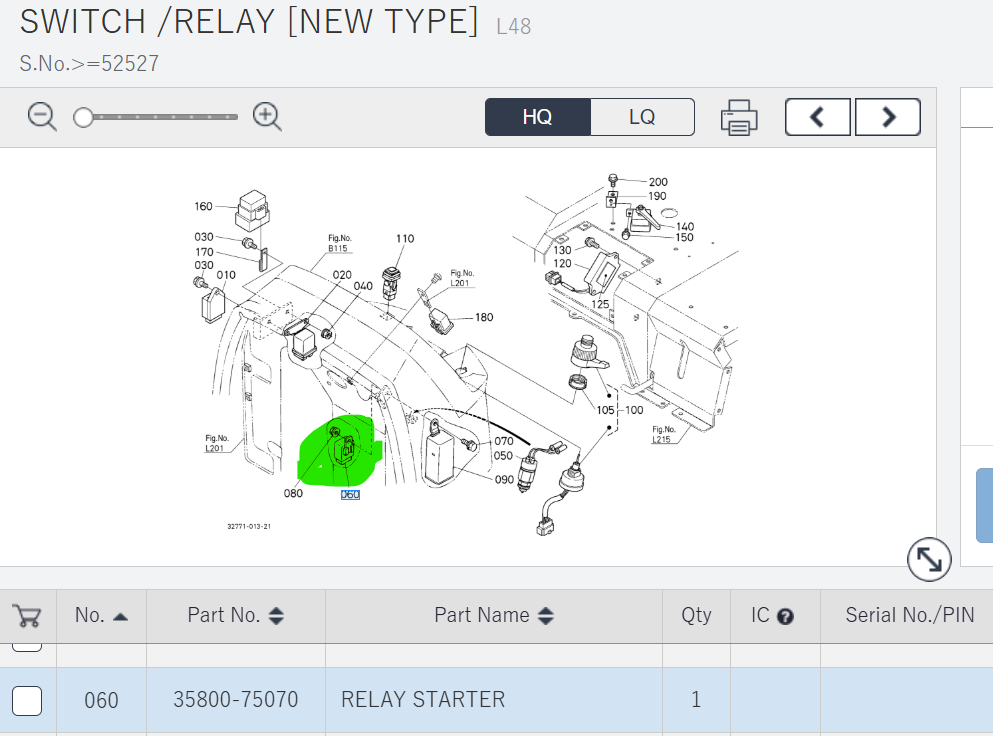Print the parts diagram
The width and height of the screenshot is (993, 736).
739,117
